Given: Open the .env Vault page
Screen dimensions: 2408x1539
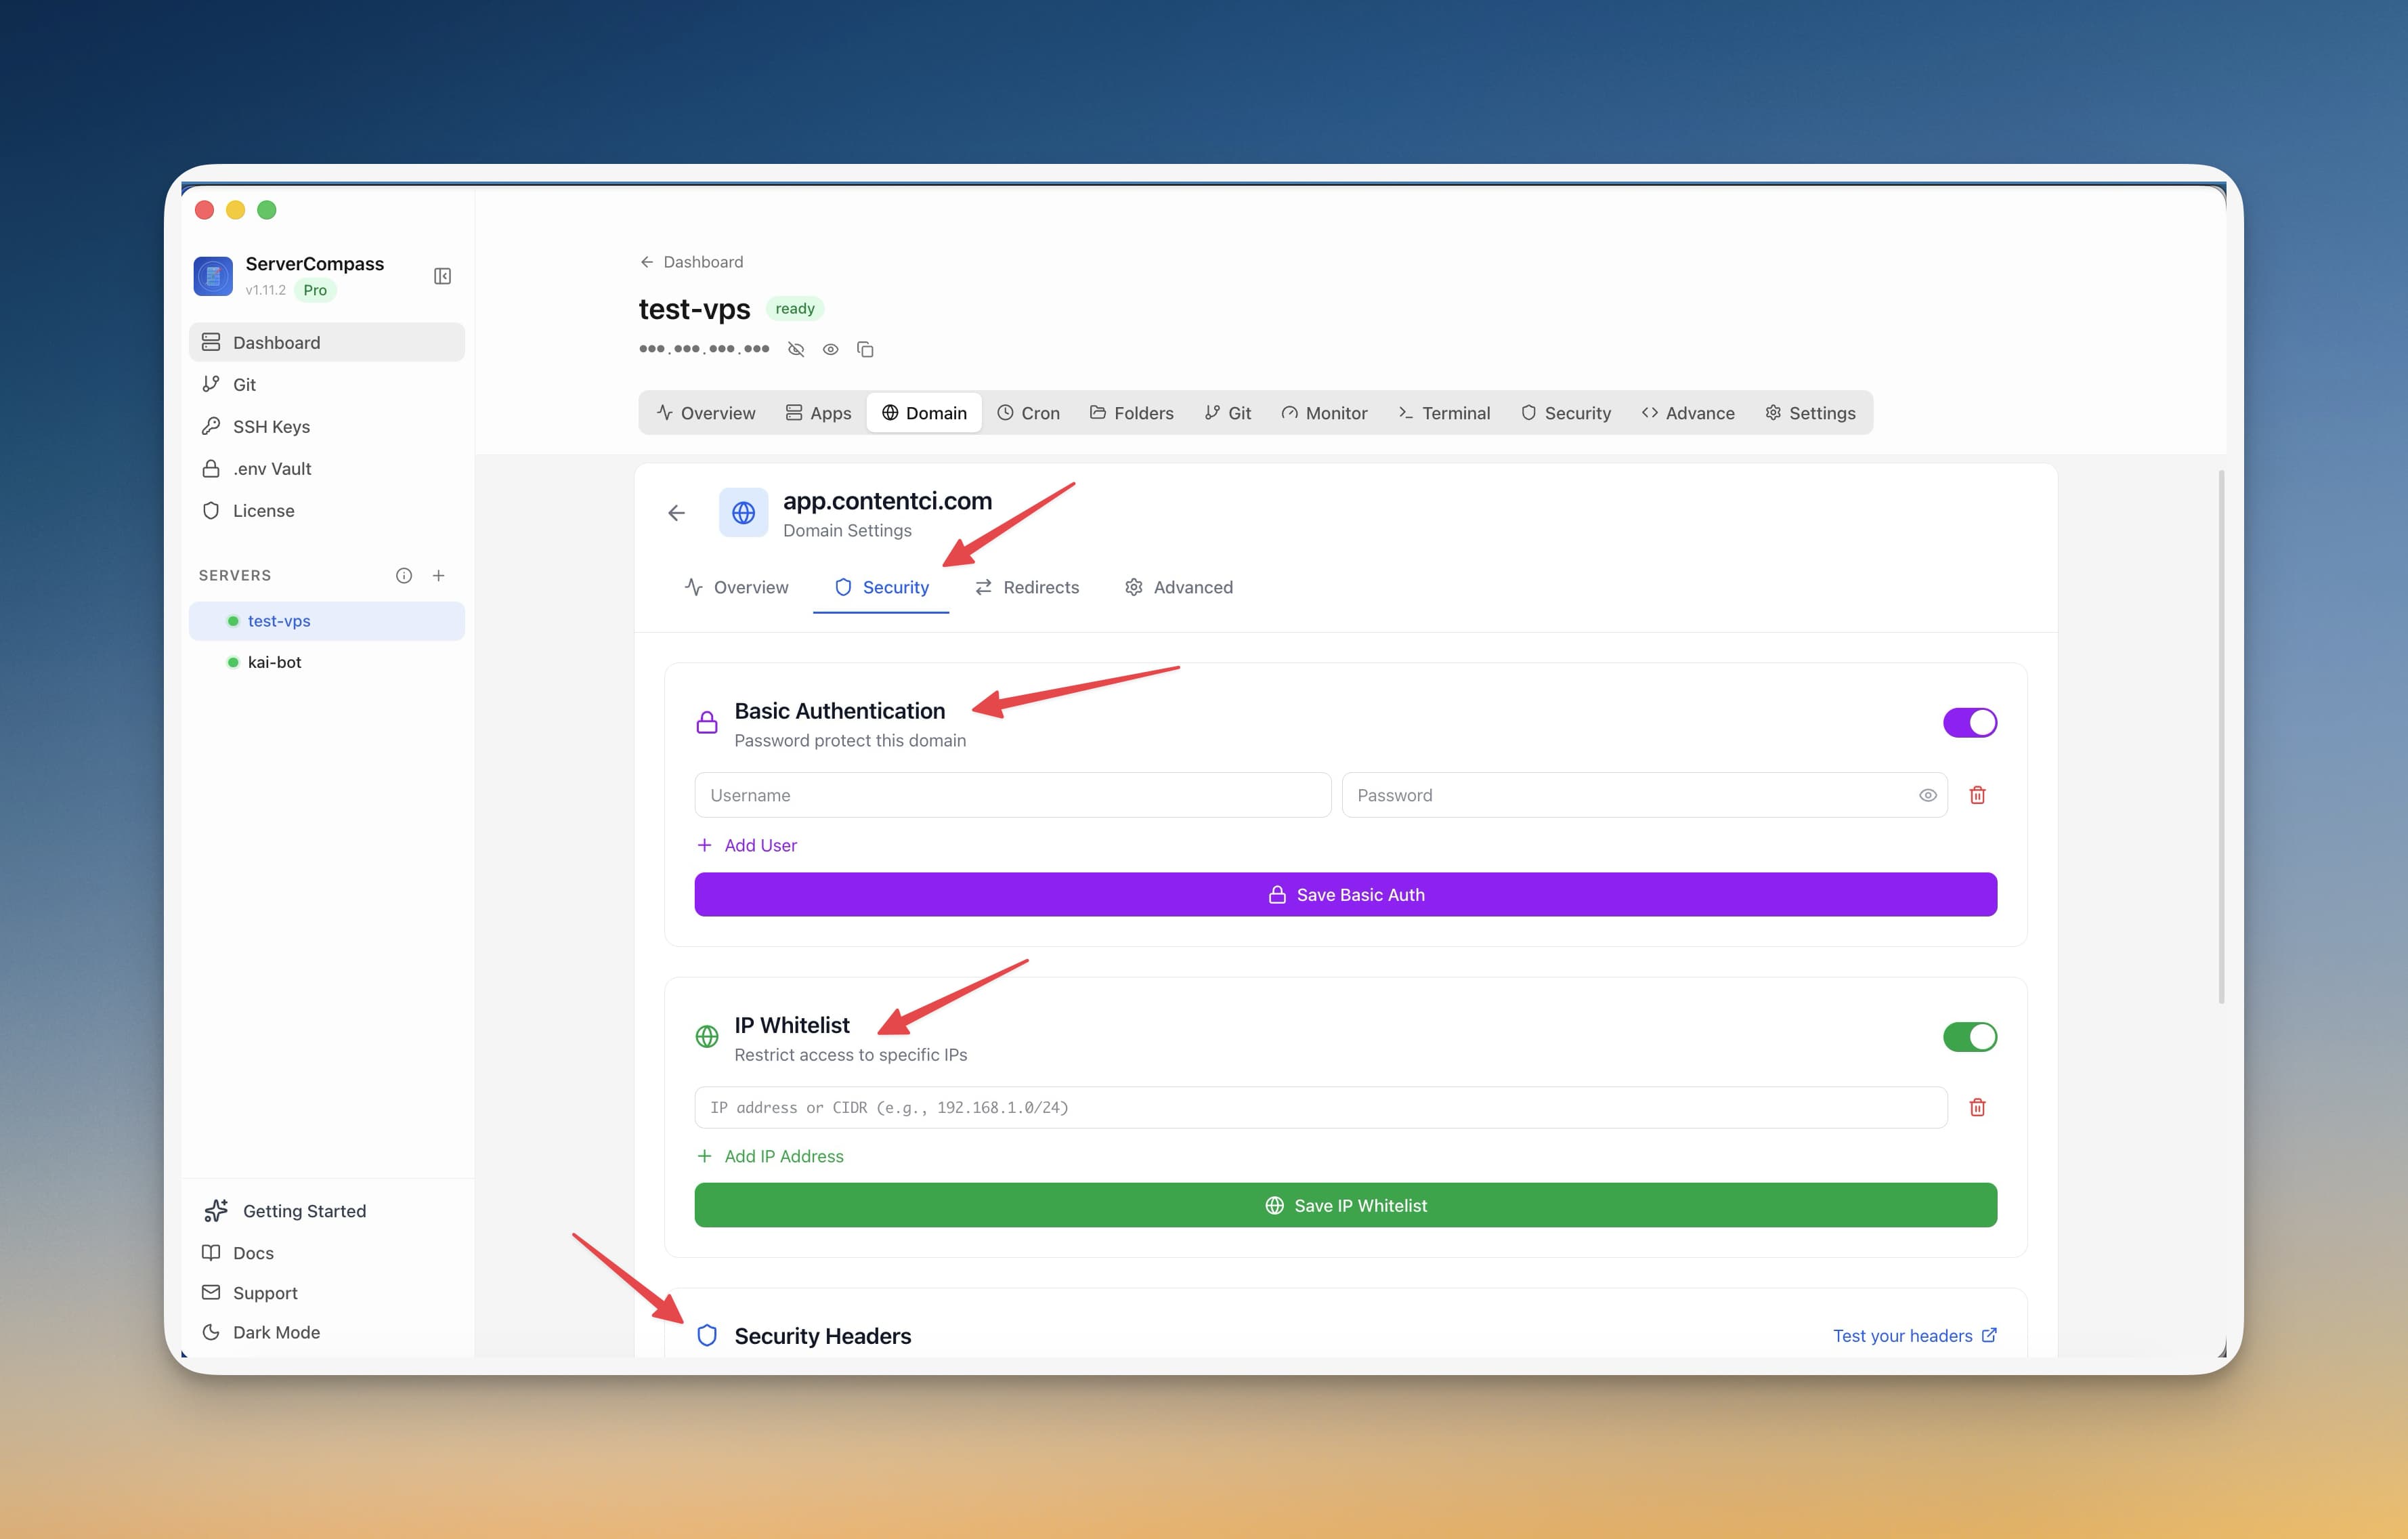Looking at the screenshot, I should (x=271, y=468).
